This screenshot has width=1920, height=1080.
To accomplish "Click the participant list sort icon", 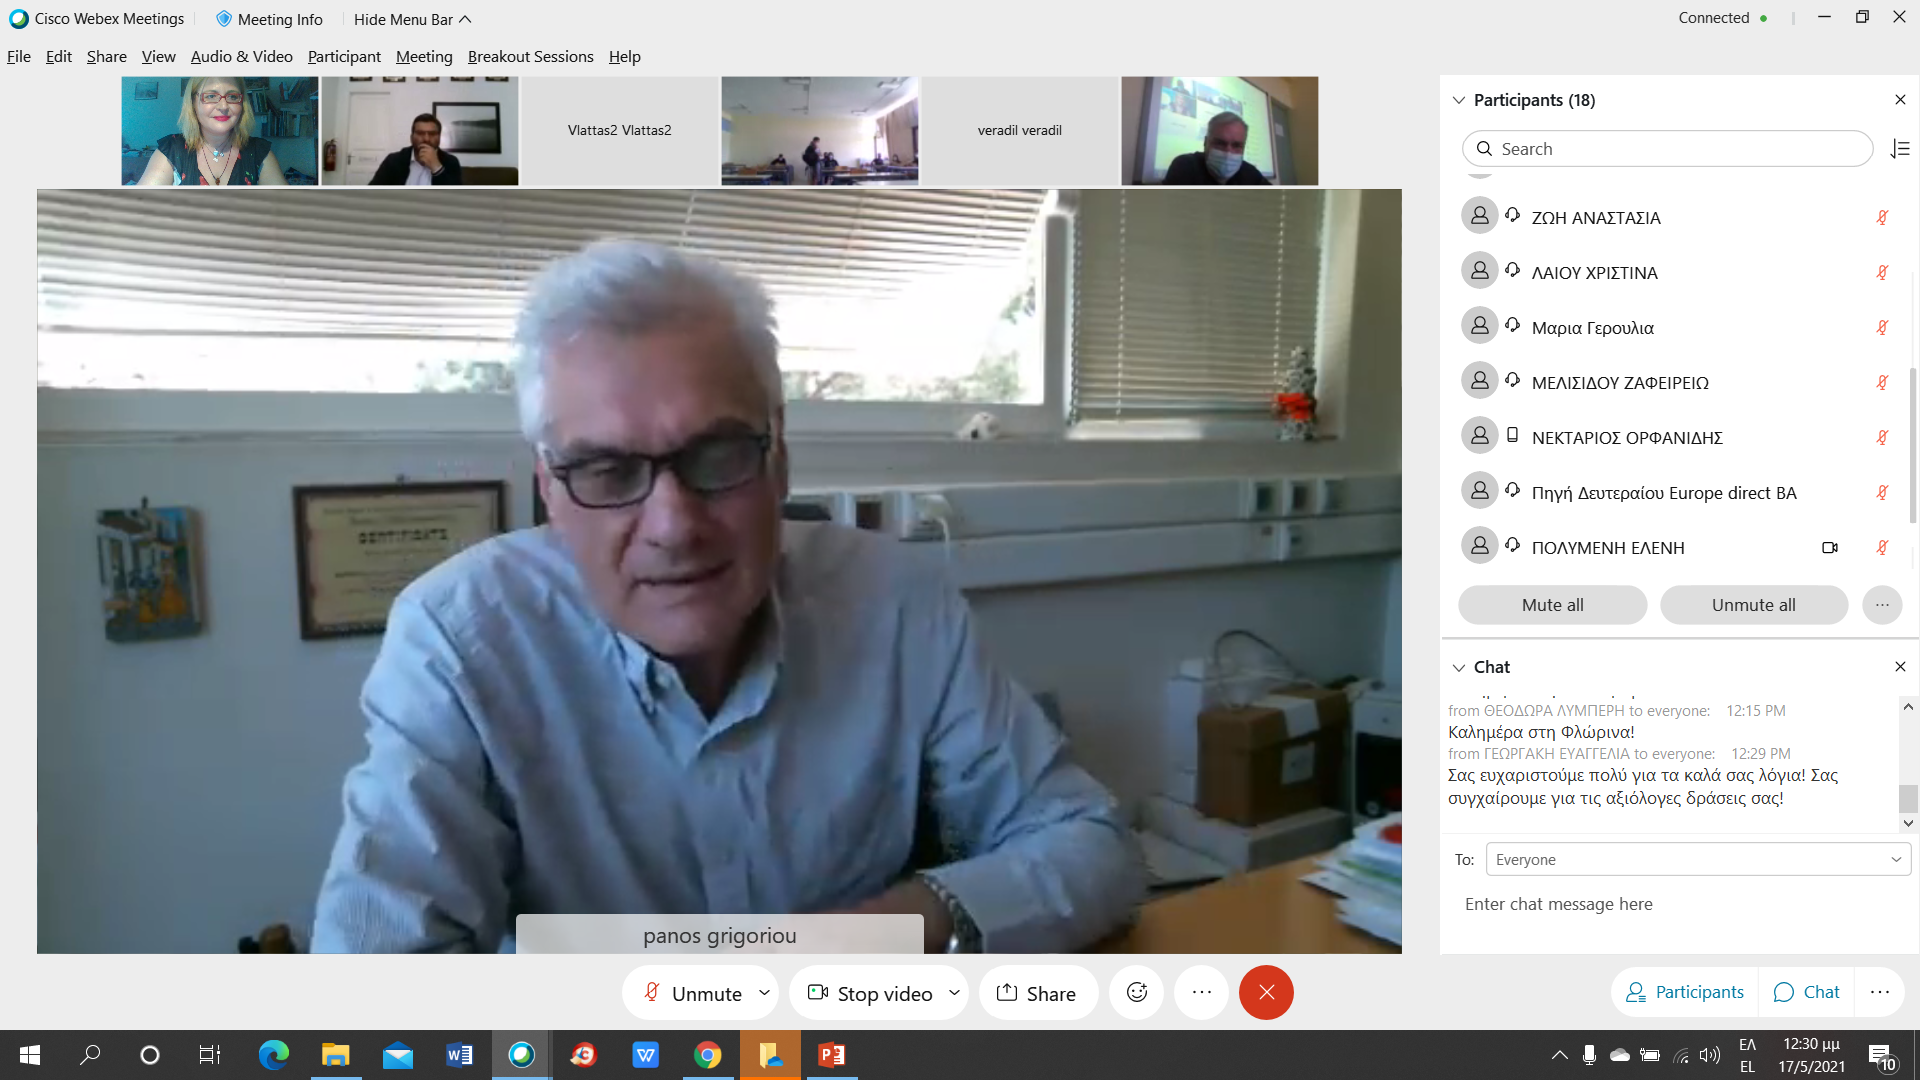I will point(1900,149).
